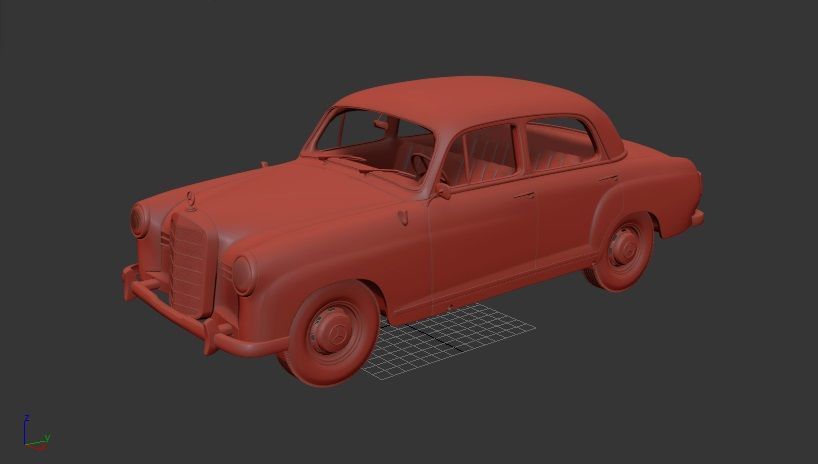Select the car's front wheel hubcap
Viewport: 818px width, 464px height.
click(334, 330)
